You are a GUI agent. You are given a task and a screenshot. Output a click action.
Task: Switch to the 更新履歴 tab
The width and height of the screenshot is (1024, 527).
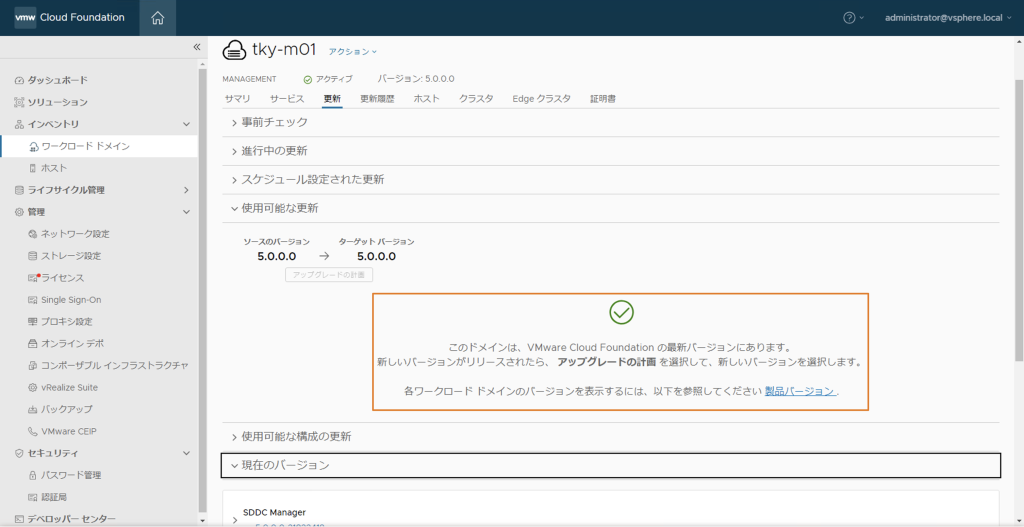tap(377, 99)
